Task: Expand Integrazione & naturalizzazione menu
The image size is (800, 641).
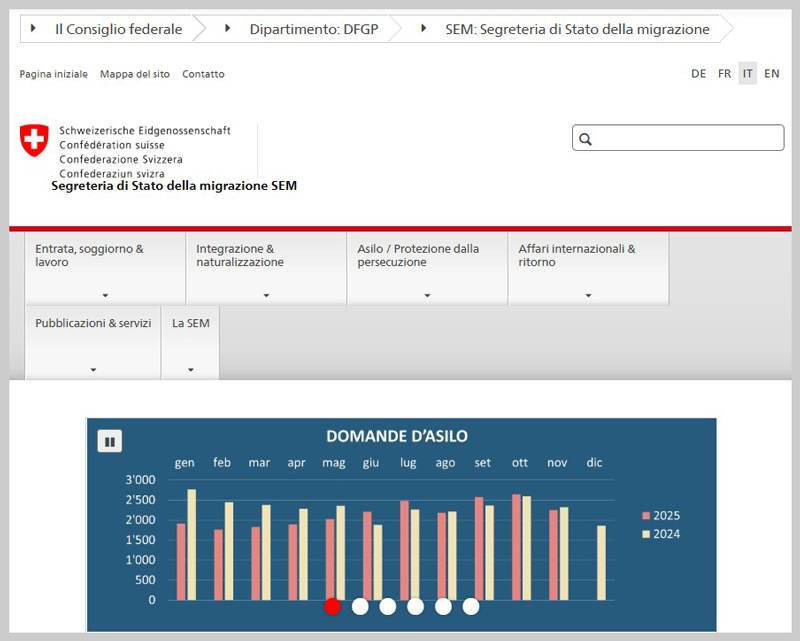Action: (266, 268)
